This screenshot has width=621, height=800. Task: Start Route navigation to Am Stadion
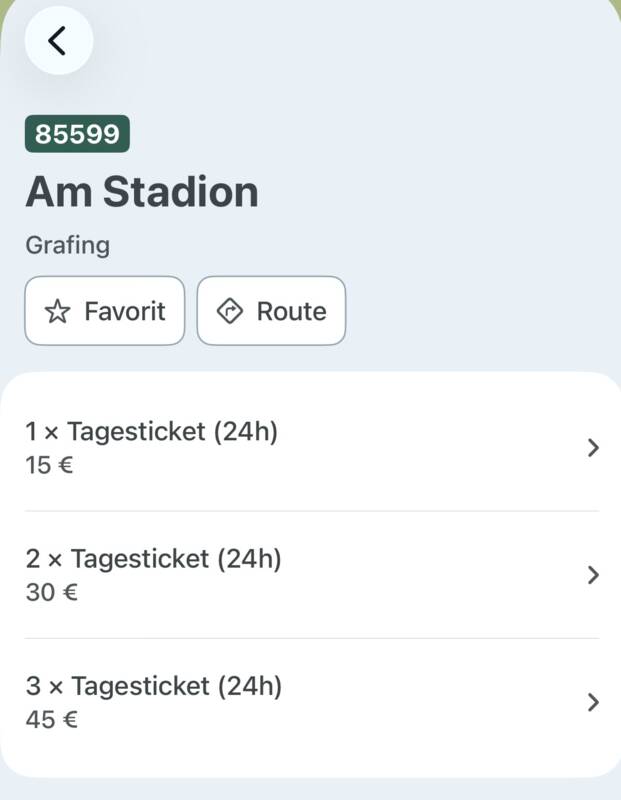click(271, 311)
